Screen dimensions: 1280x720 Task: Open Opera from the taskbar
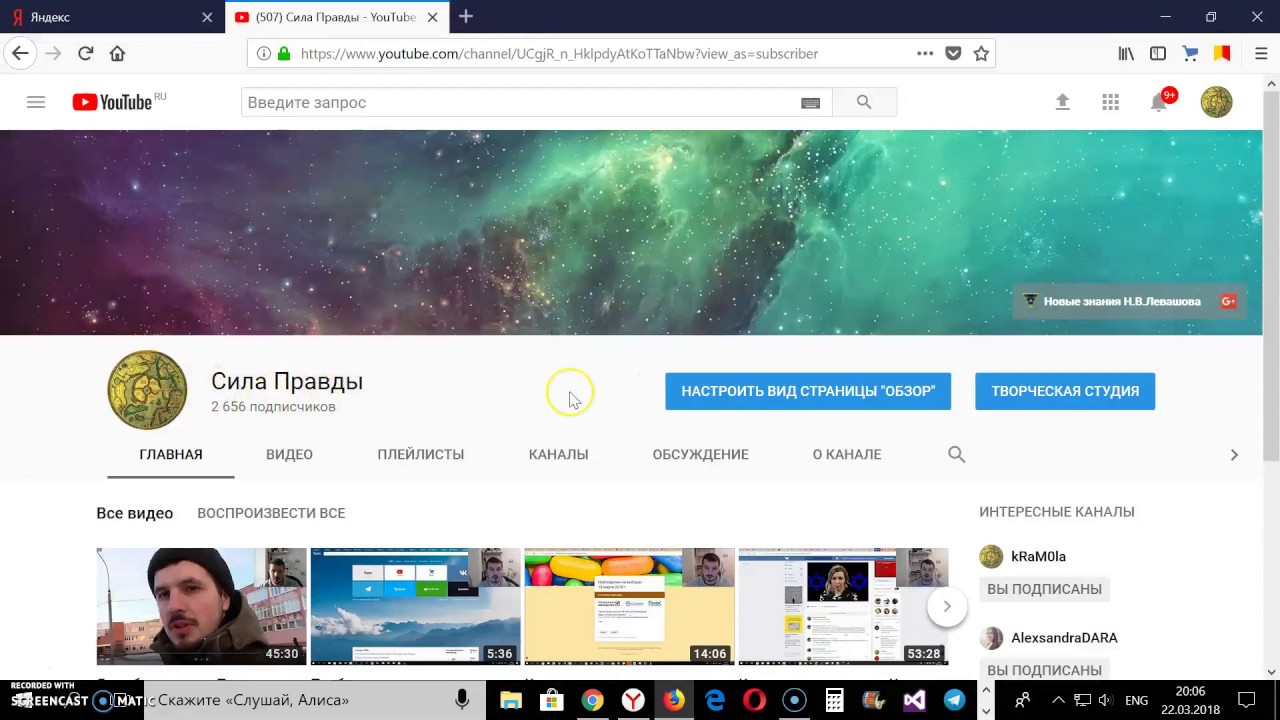754,700
